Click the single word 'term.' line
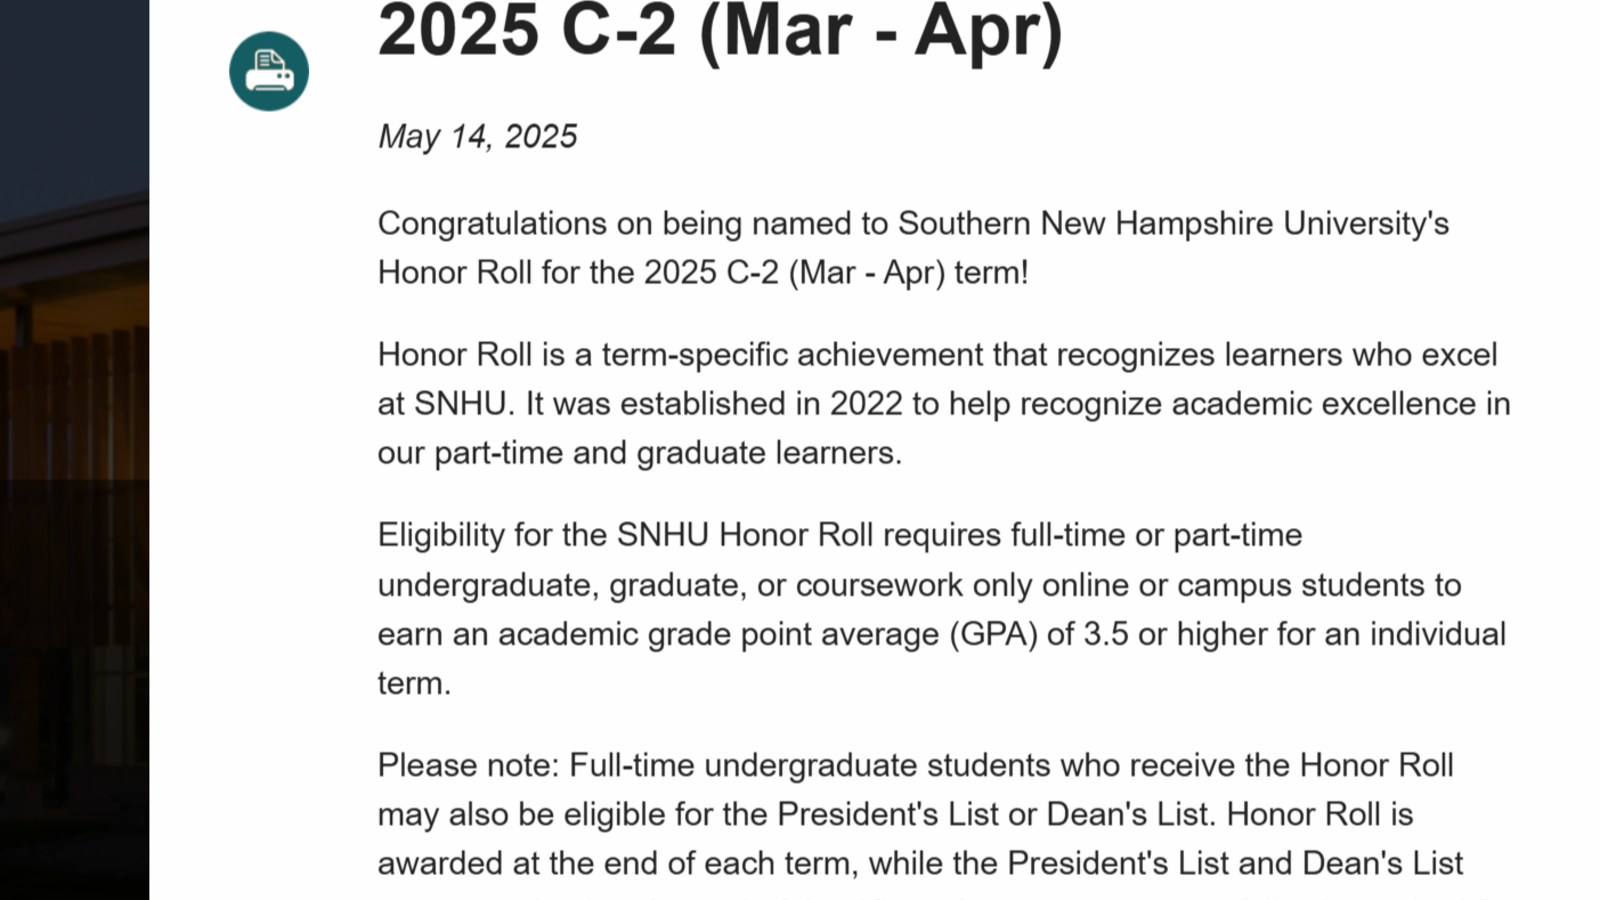Image resolution: width=1600 pixels, height=900 pixels. point(414,683)
